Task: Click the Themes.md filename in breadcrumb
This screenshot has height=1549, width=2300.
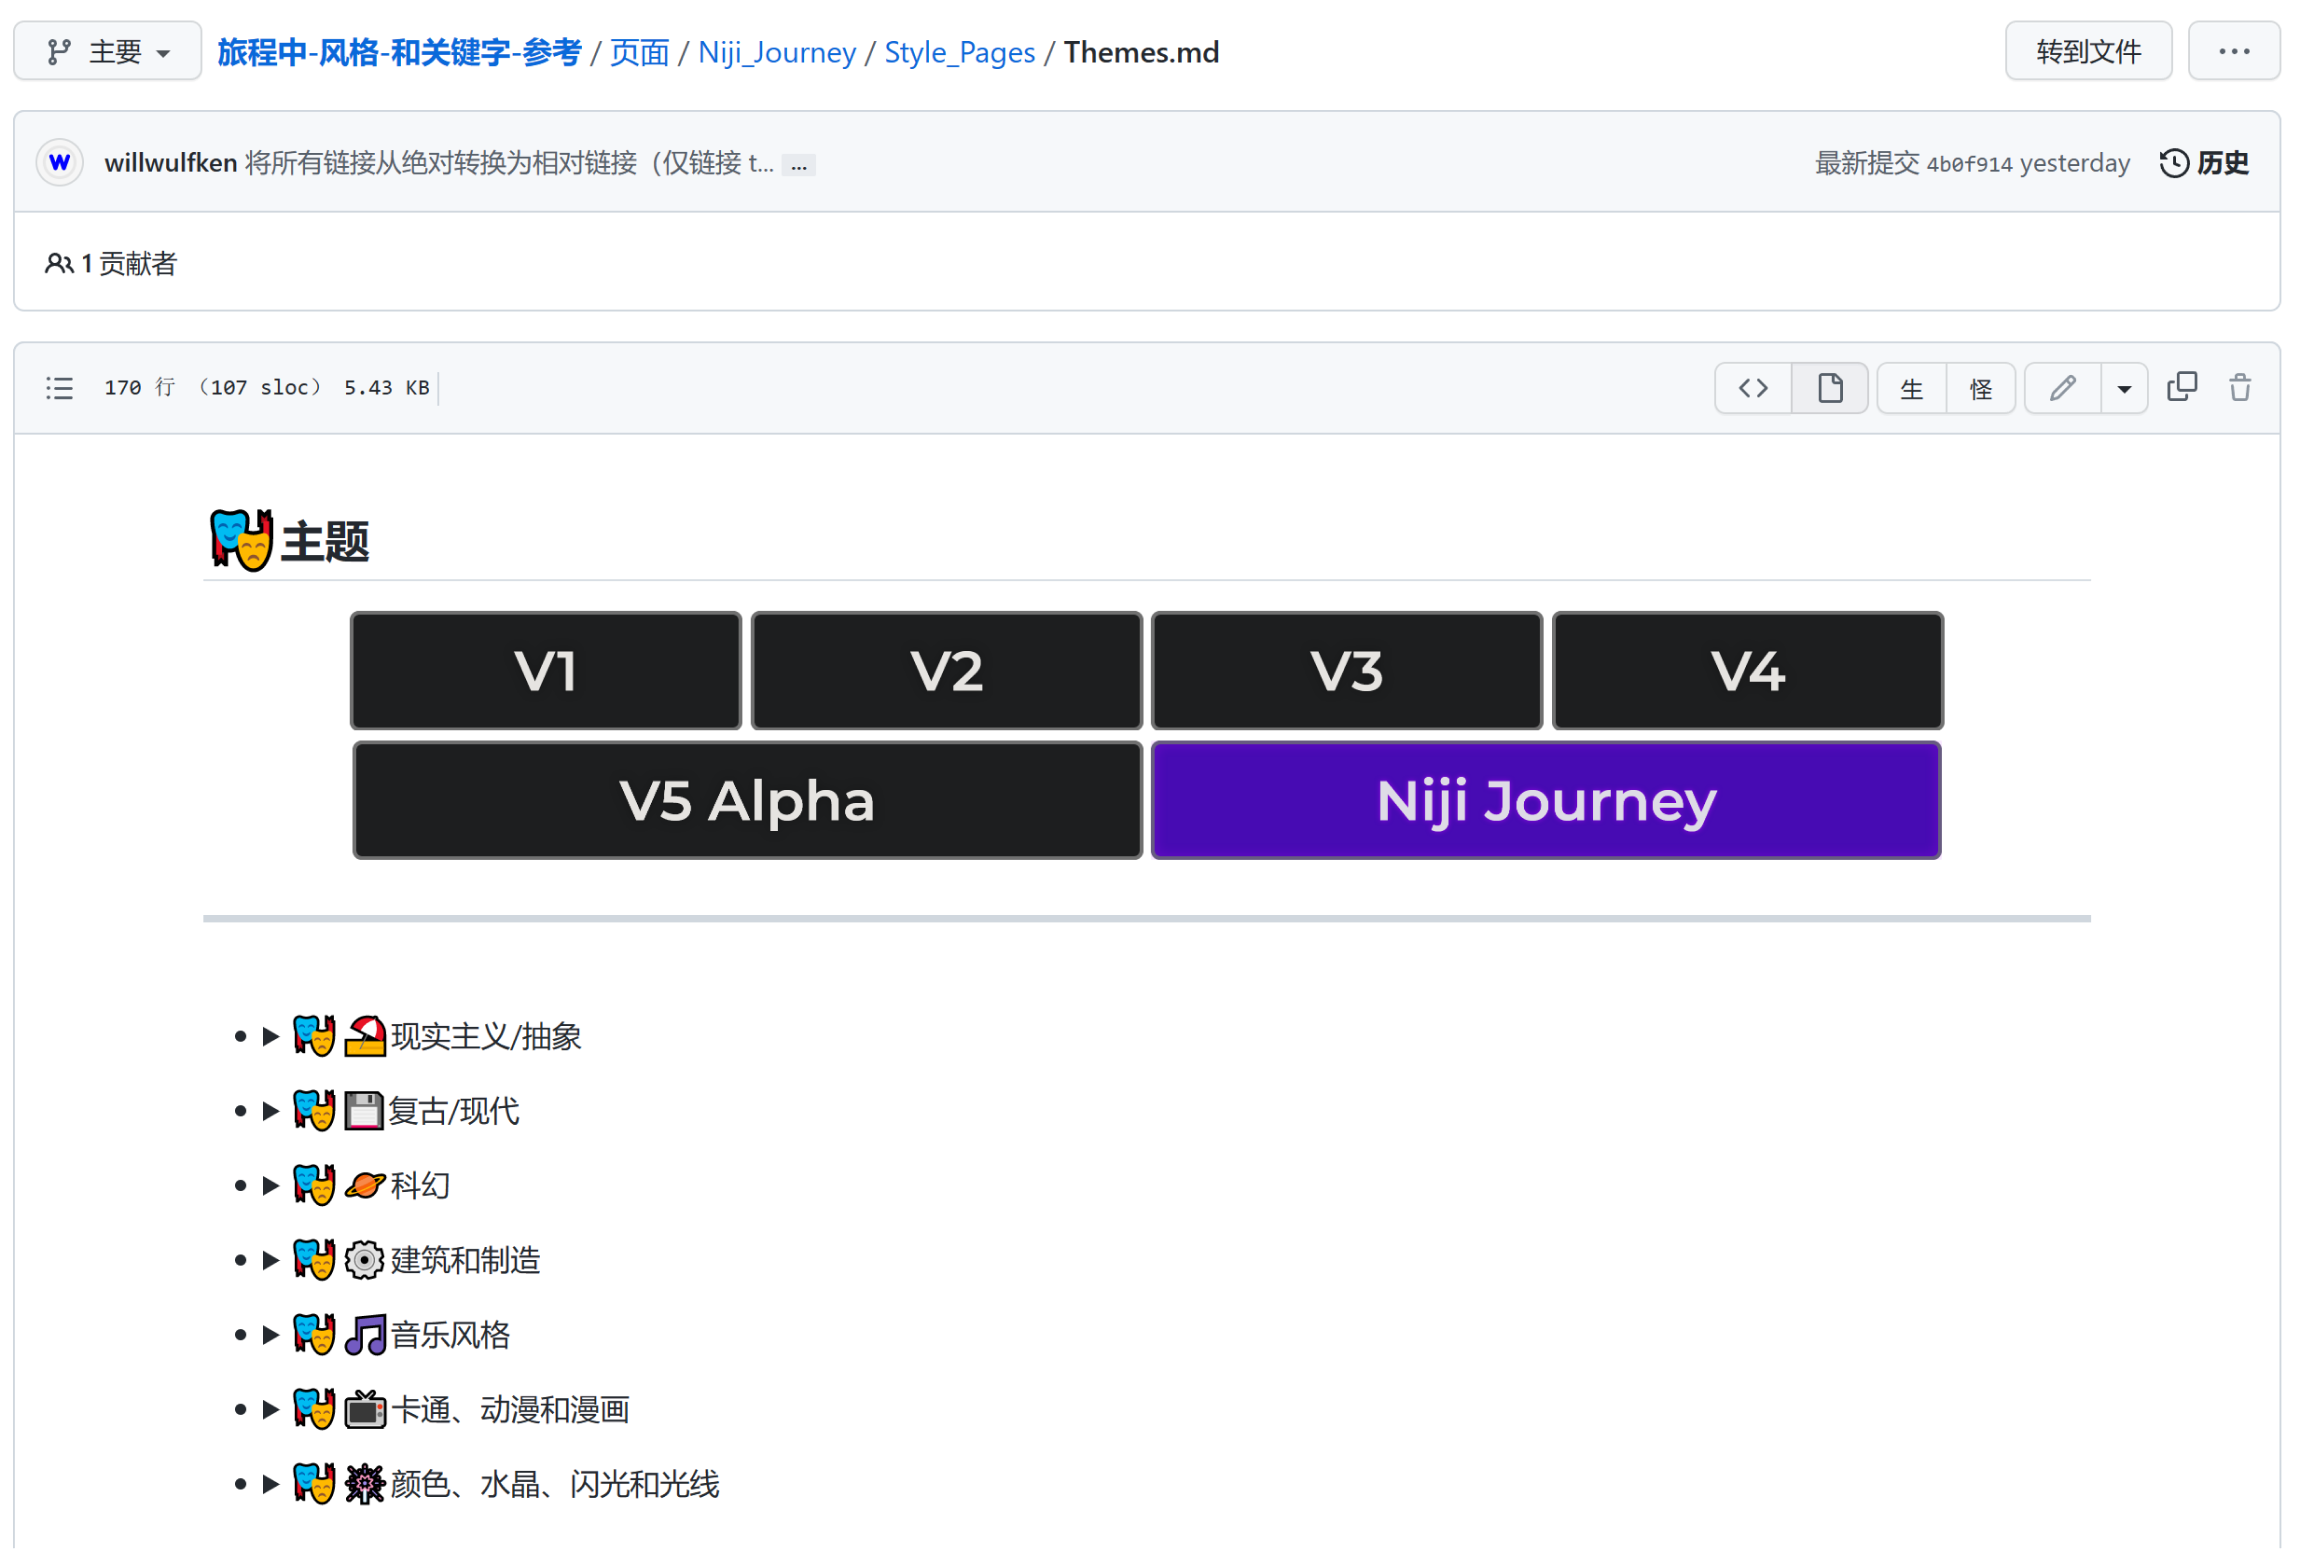Action: pyautogui.click(x=1141, y=52)
